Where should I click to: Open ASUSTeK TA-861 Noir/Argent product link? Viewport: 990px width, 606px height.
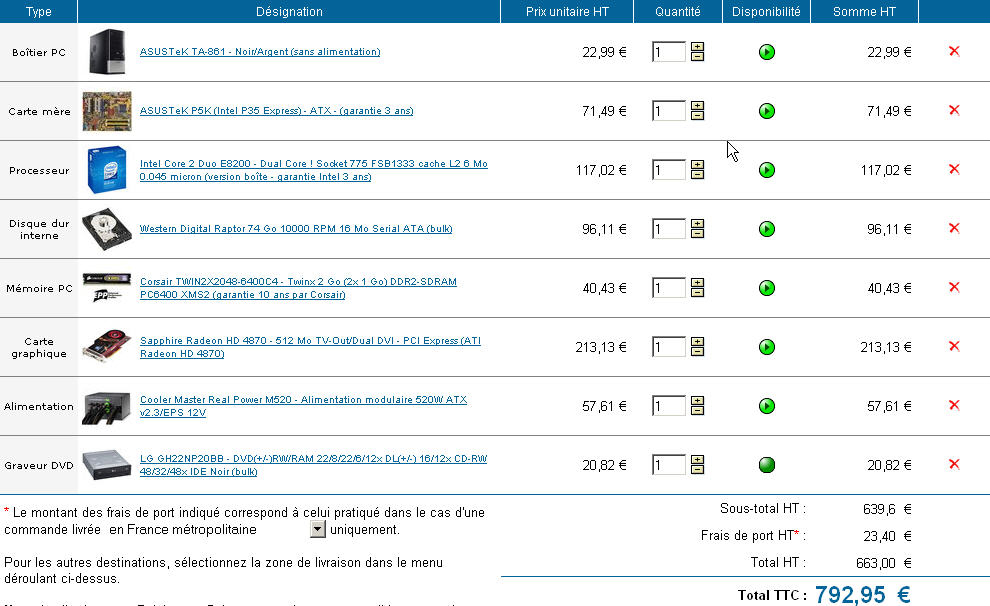click(x=259, y=52)
